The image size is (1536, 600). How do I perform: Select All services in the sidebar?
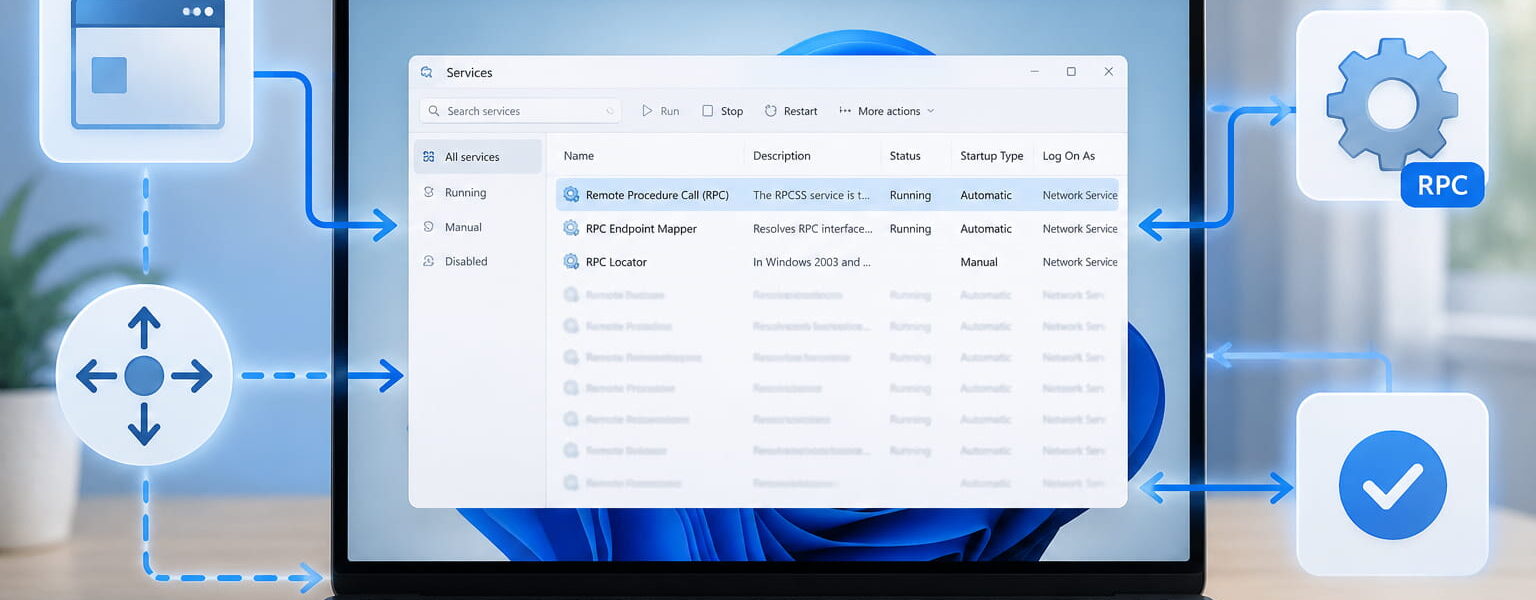coord(478,157)
